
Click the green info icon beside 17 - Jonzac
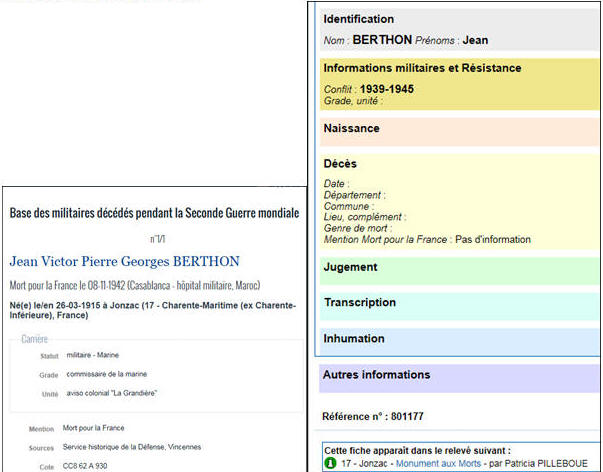pyautogui.click(x=328, y=463)
